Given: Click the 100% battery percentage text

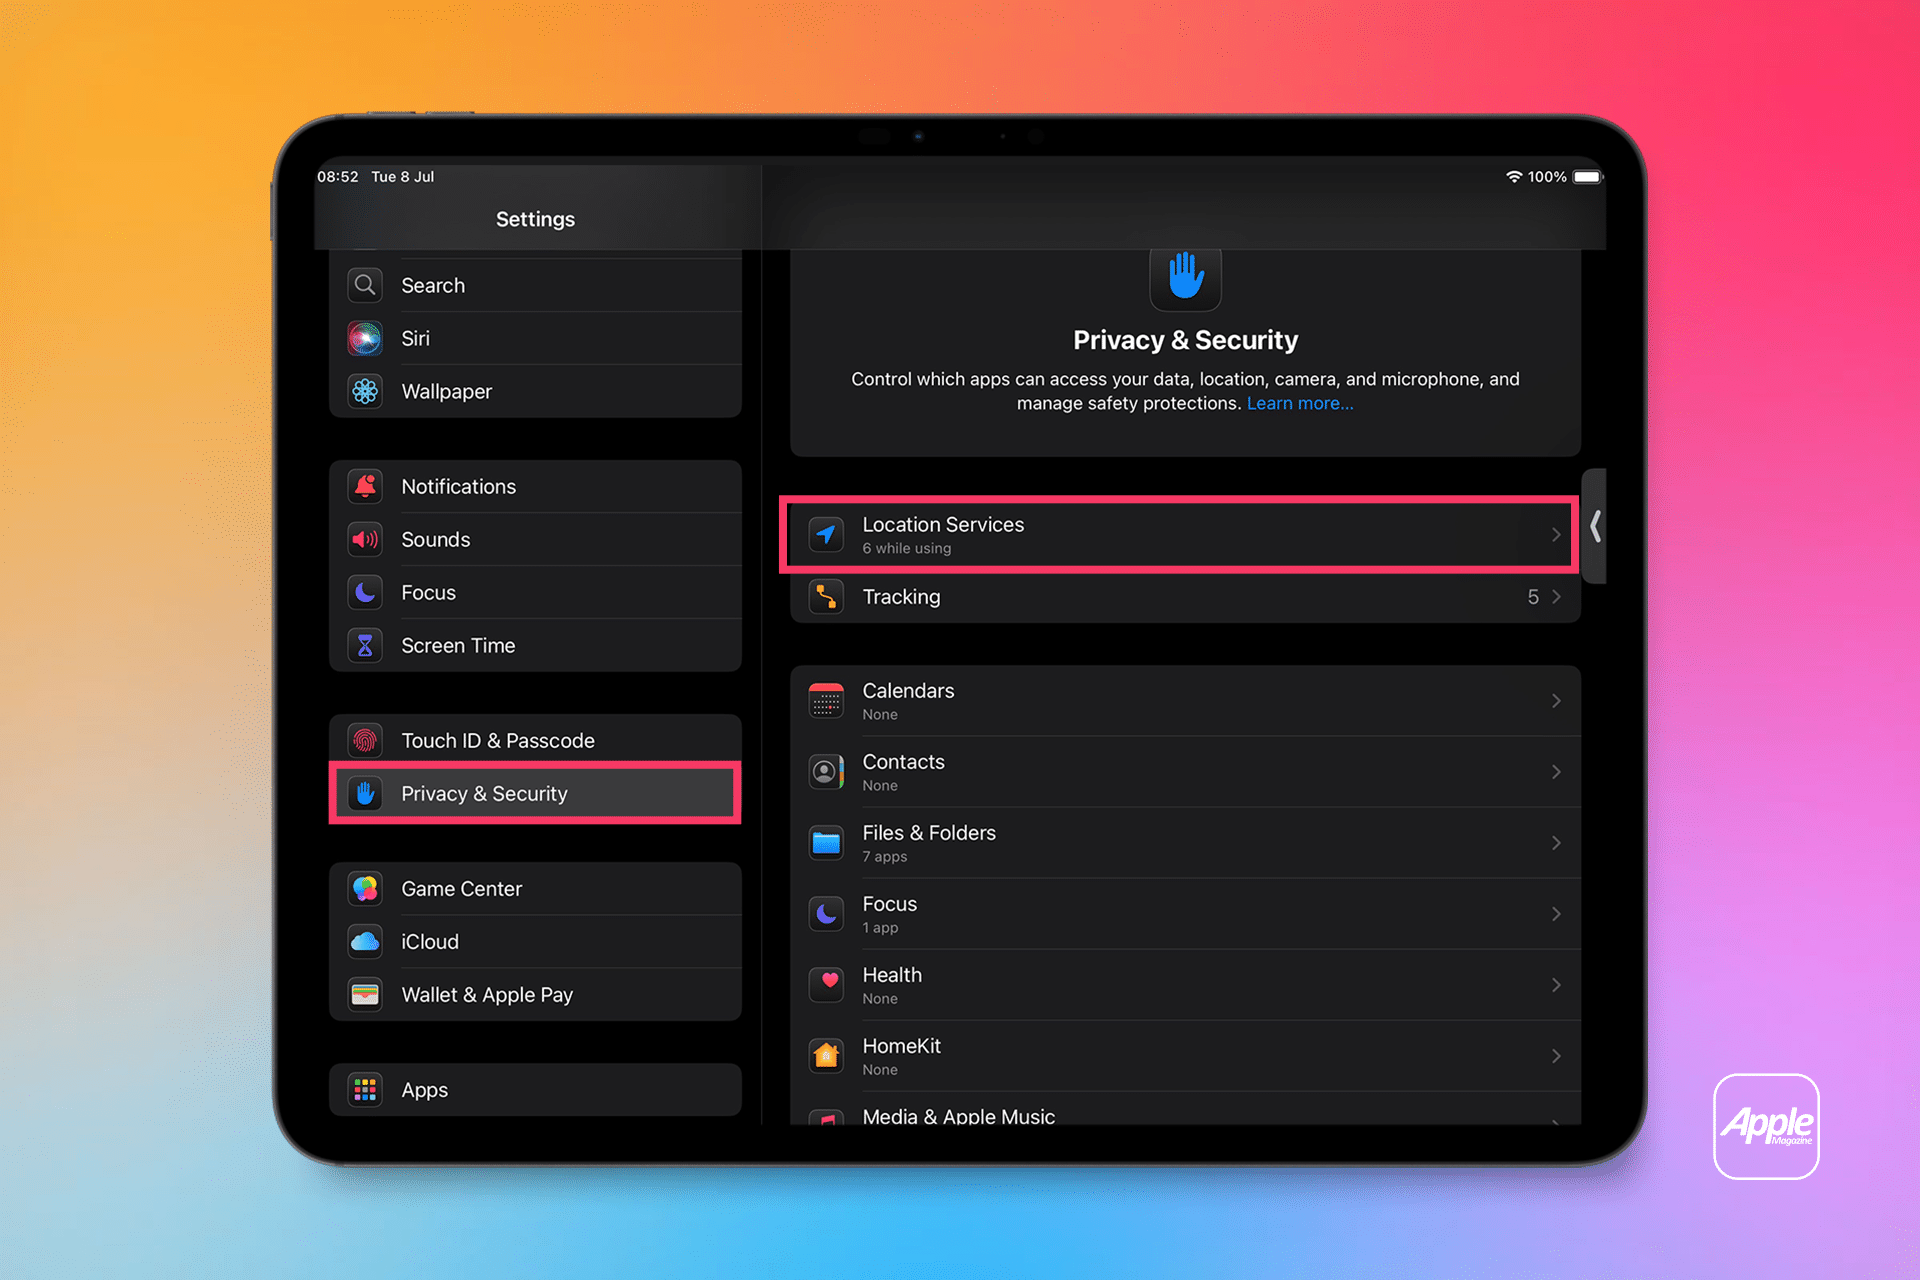Looking at the screenshot, I should 1547,177.
